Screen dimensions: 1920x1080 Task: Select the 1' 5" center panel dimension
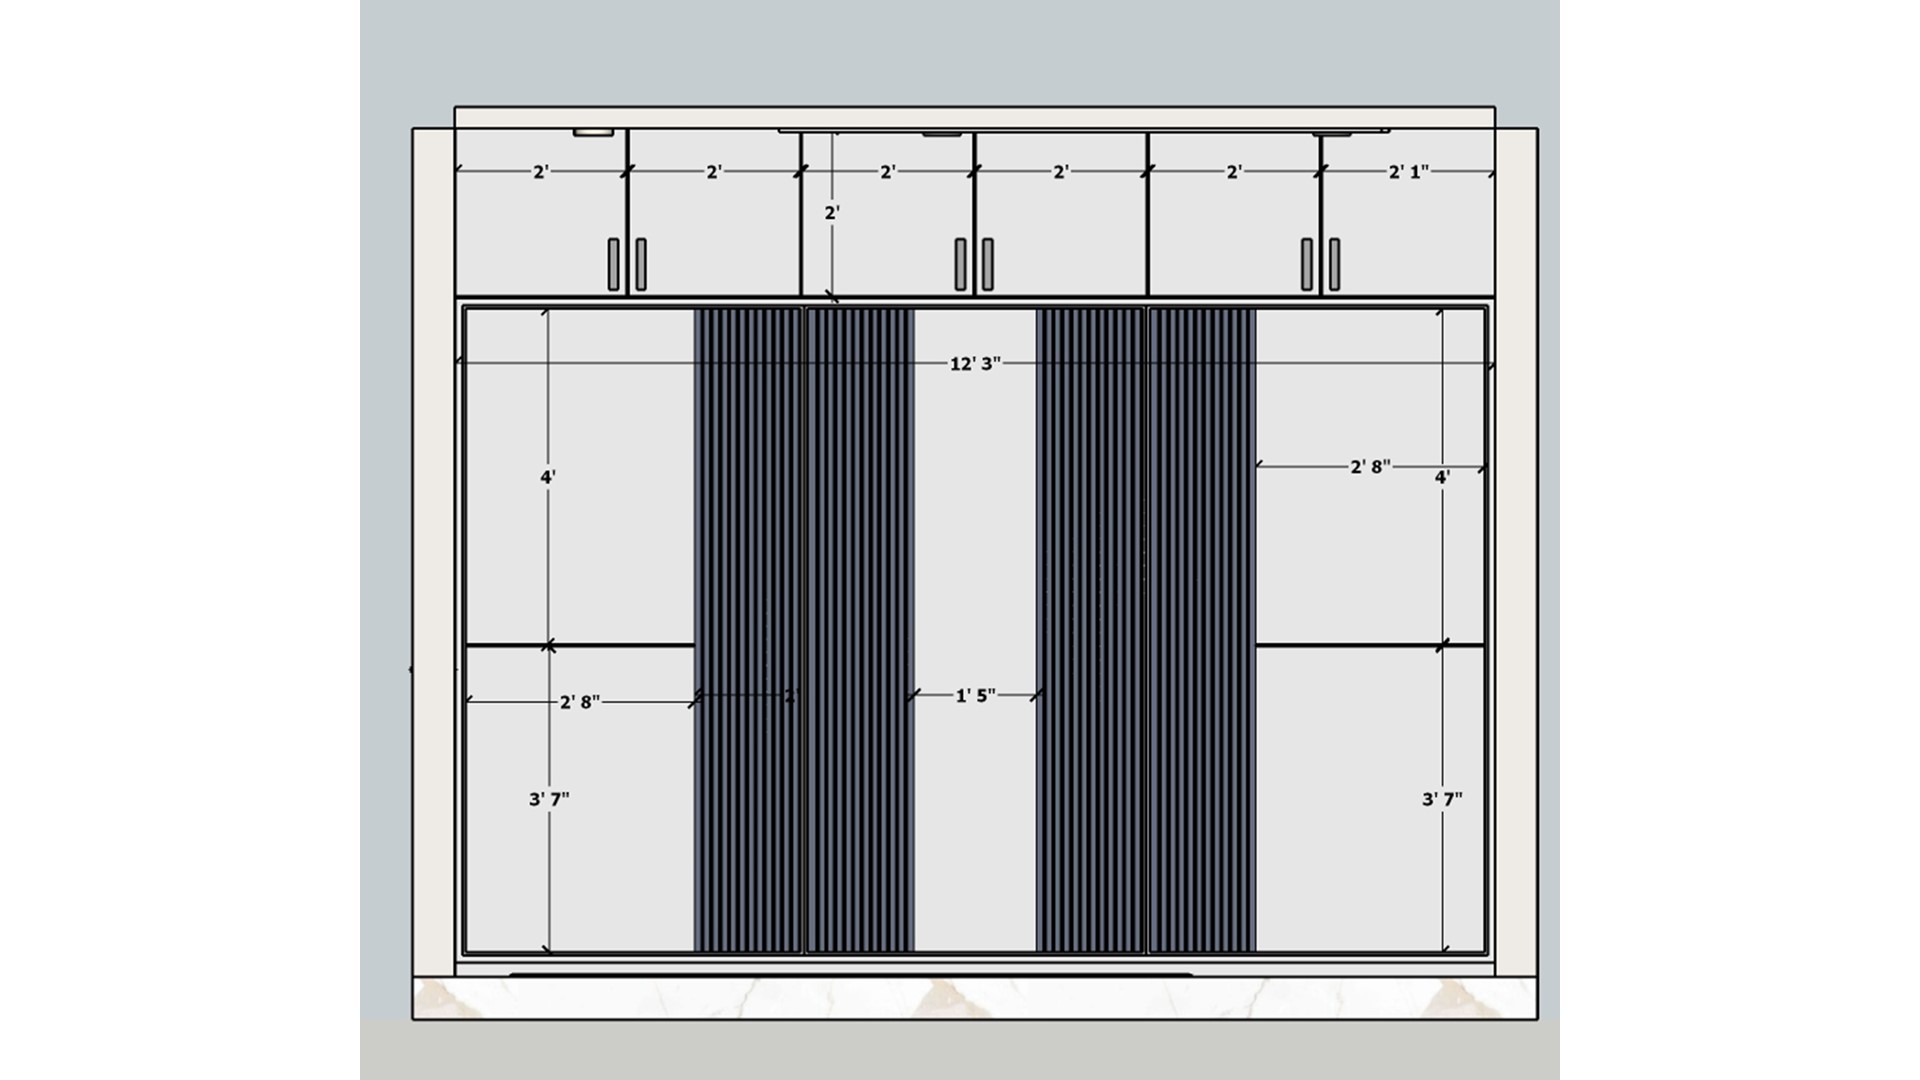pyautogui.click(x=975, y=695)
